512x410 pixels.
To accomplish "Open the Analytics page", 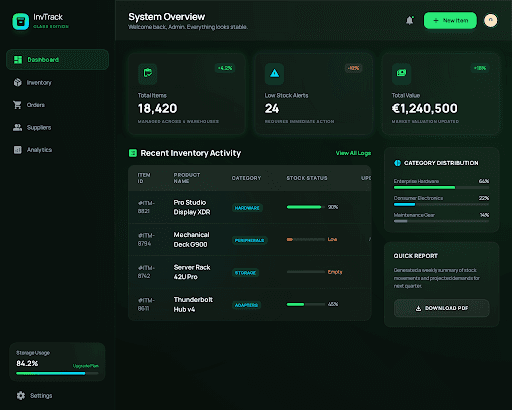I will coord(57,150).
